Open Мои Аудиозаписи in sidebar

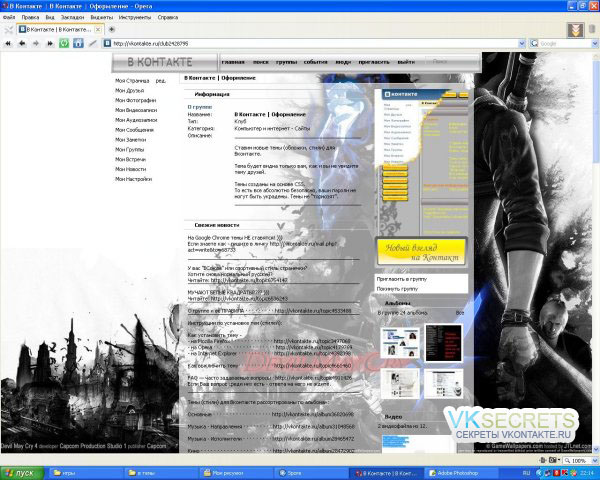(136, 120)
